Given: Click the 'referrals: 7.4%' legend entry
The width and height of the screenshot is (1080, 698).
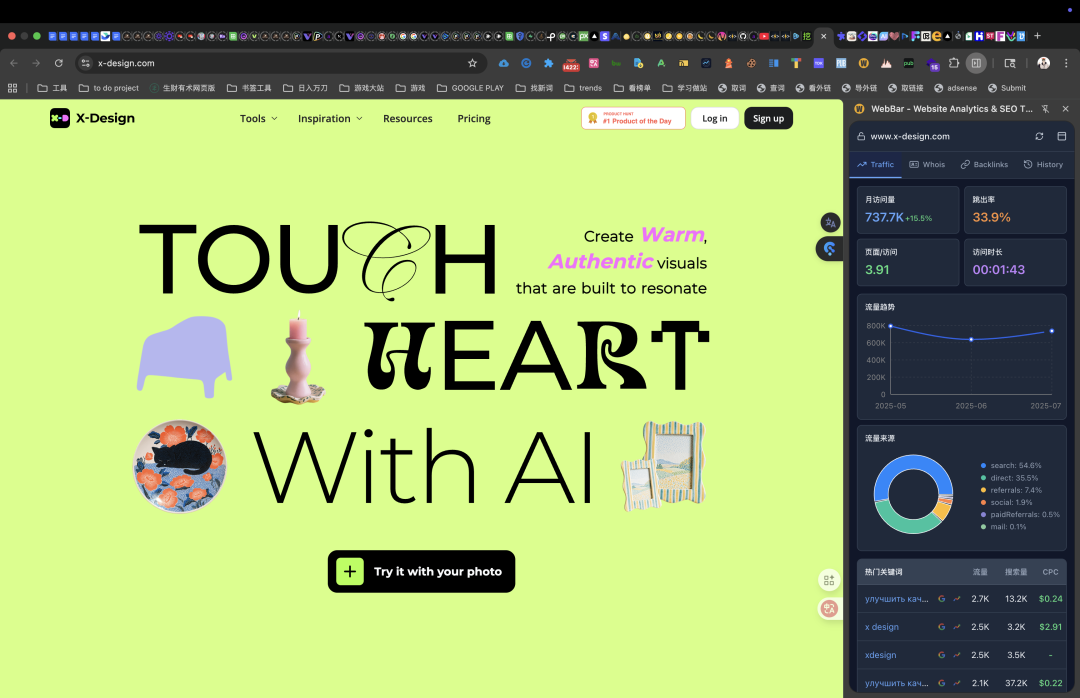Looking at the screenshot, I should (x=1011, y=491).
